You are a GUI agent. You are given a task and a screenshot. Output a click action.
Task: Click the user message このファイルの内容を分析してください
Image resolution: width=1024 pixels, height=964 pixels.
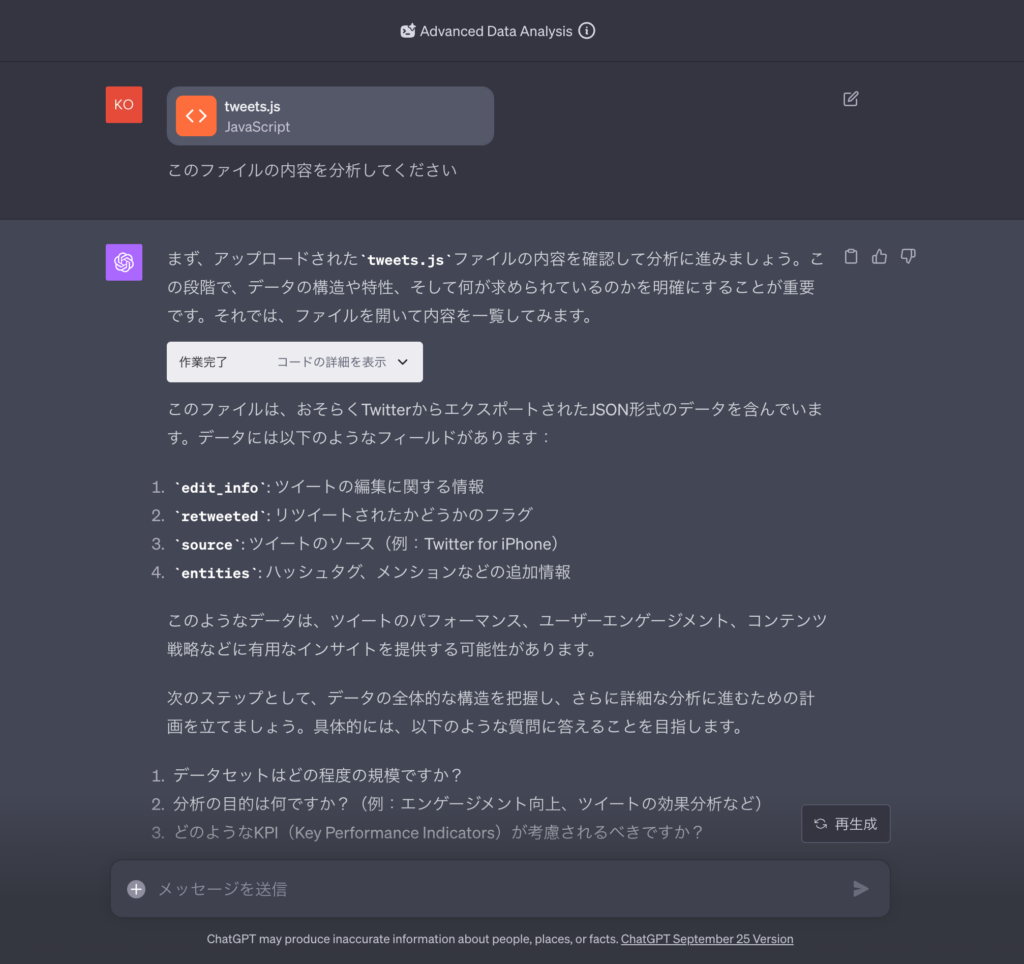312,170
